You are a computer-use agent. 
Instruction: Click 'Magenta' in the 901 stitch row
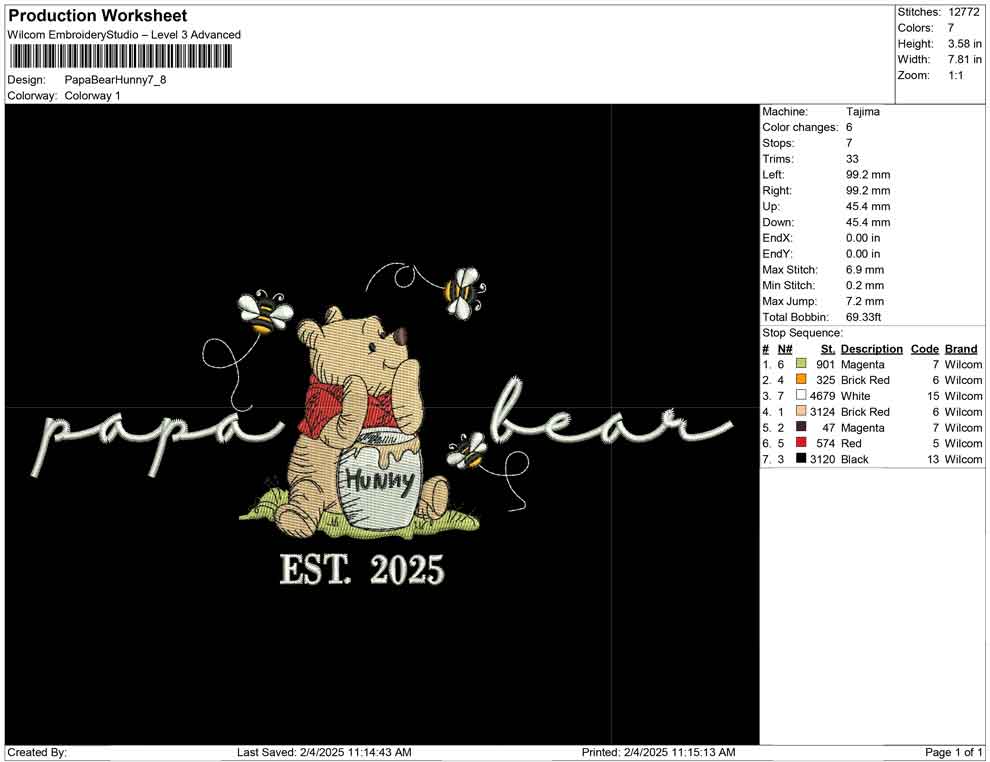tap(862, 364)
